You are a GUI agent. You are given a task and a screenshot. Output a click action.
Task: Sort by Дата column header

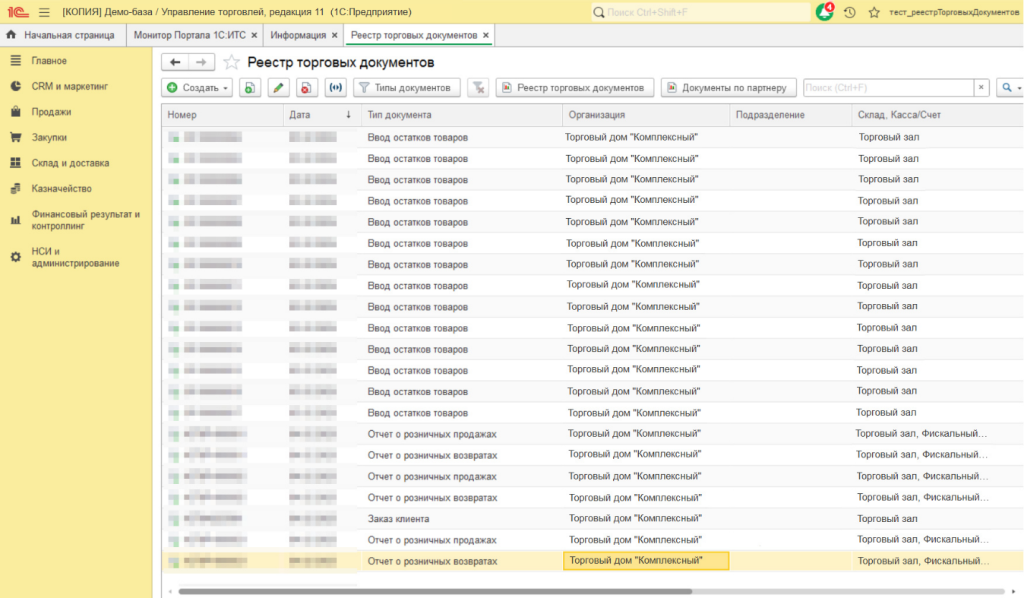point(320,115)
